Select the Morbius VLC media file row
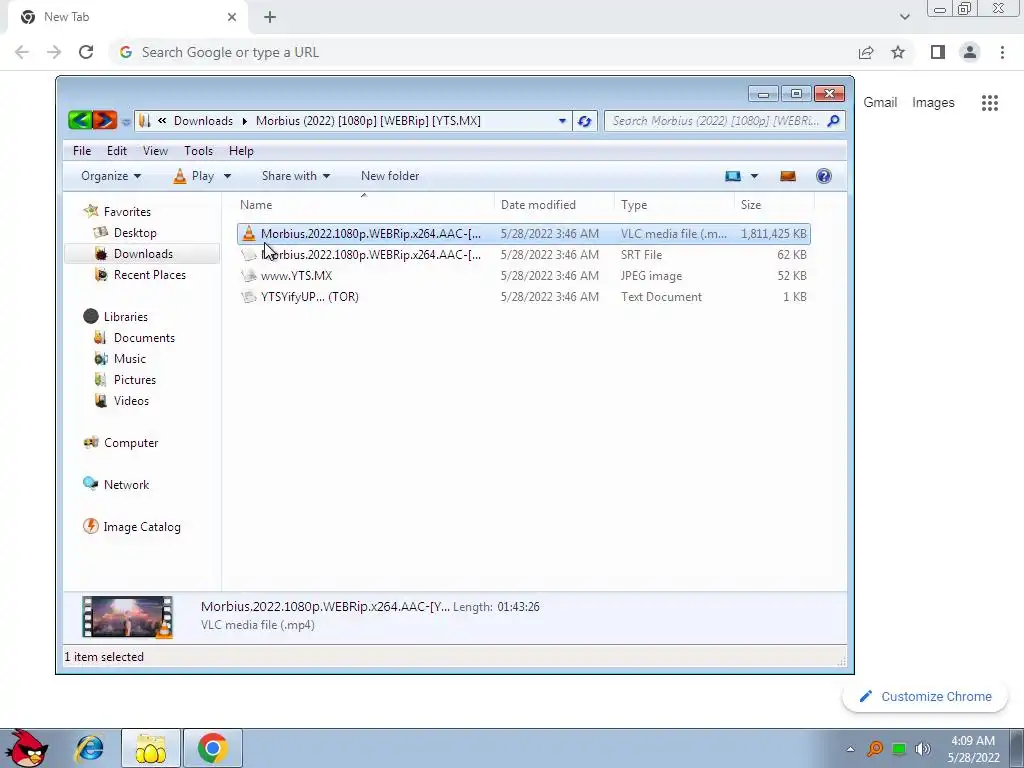Viewport: 1024px width, 768px height. pos(524,234)
